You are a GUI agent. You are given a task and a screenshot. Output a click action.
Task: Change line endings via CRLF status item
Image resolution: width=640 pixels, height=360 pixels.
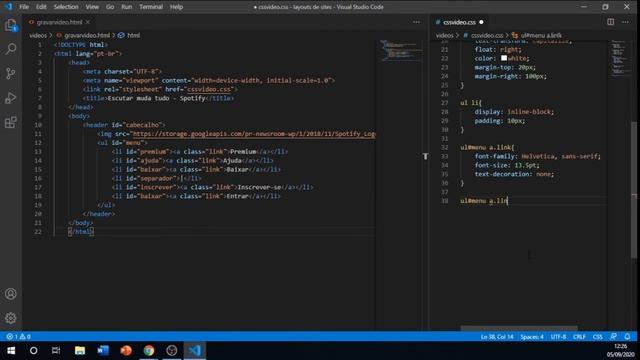point(579,337)
